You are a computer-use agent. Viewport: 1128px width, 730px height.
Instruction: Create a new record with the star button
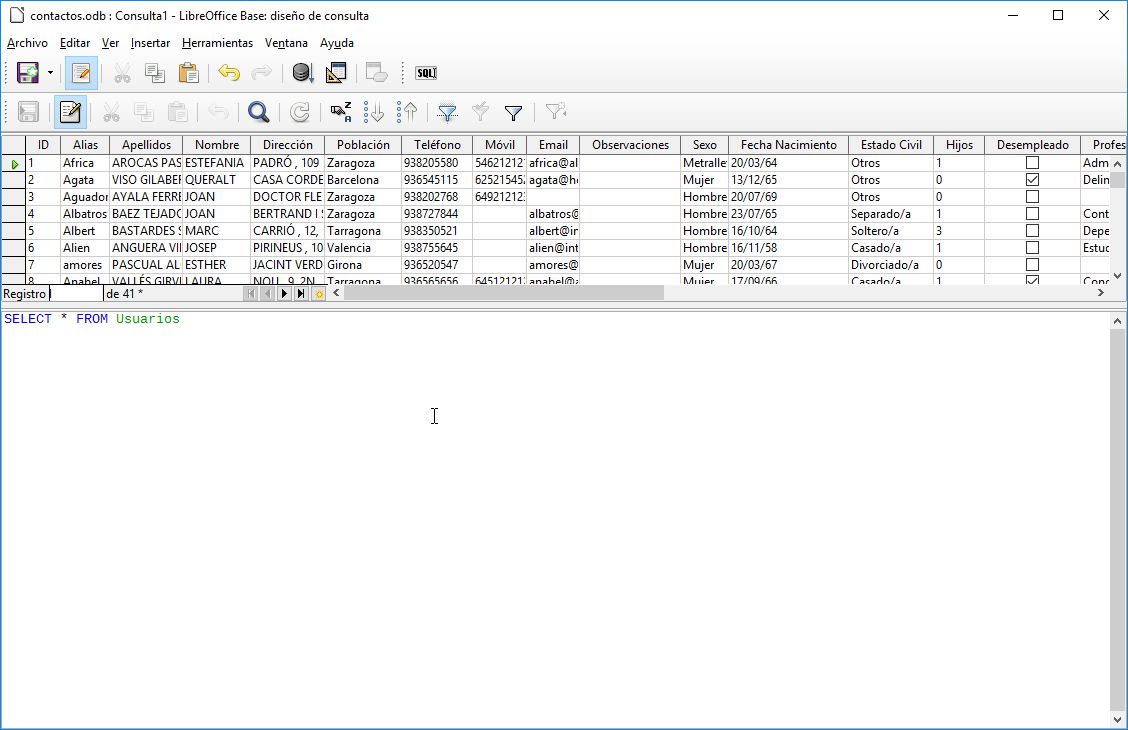click(x=319, y=293)
